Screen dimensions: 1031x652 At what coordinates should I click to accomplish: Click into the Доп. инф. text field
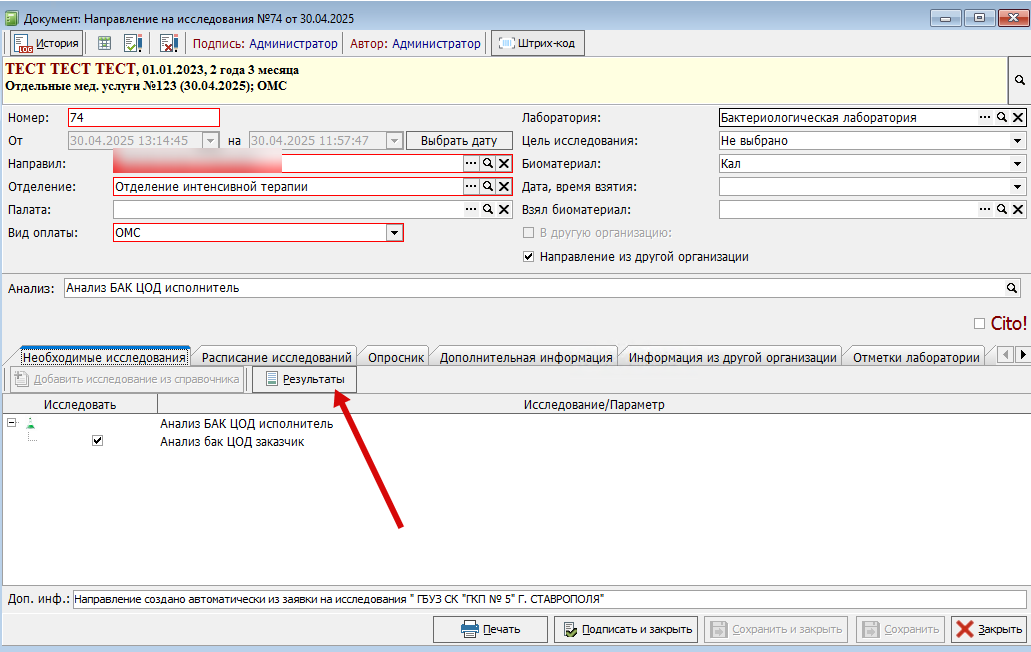point(549,599)
